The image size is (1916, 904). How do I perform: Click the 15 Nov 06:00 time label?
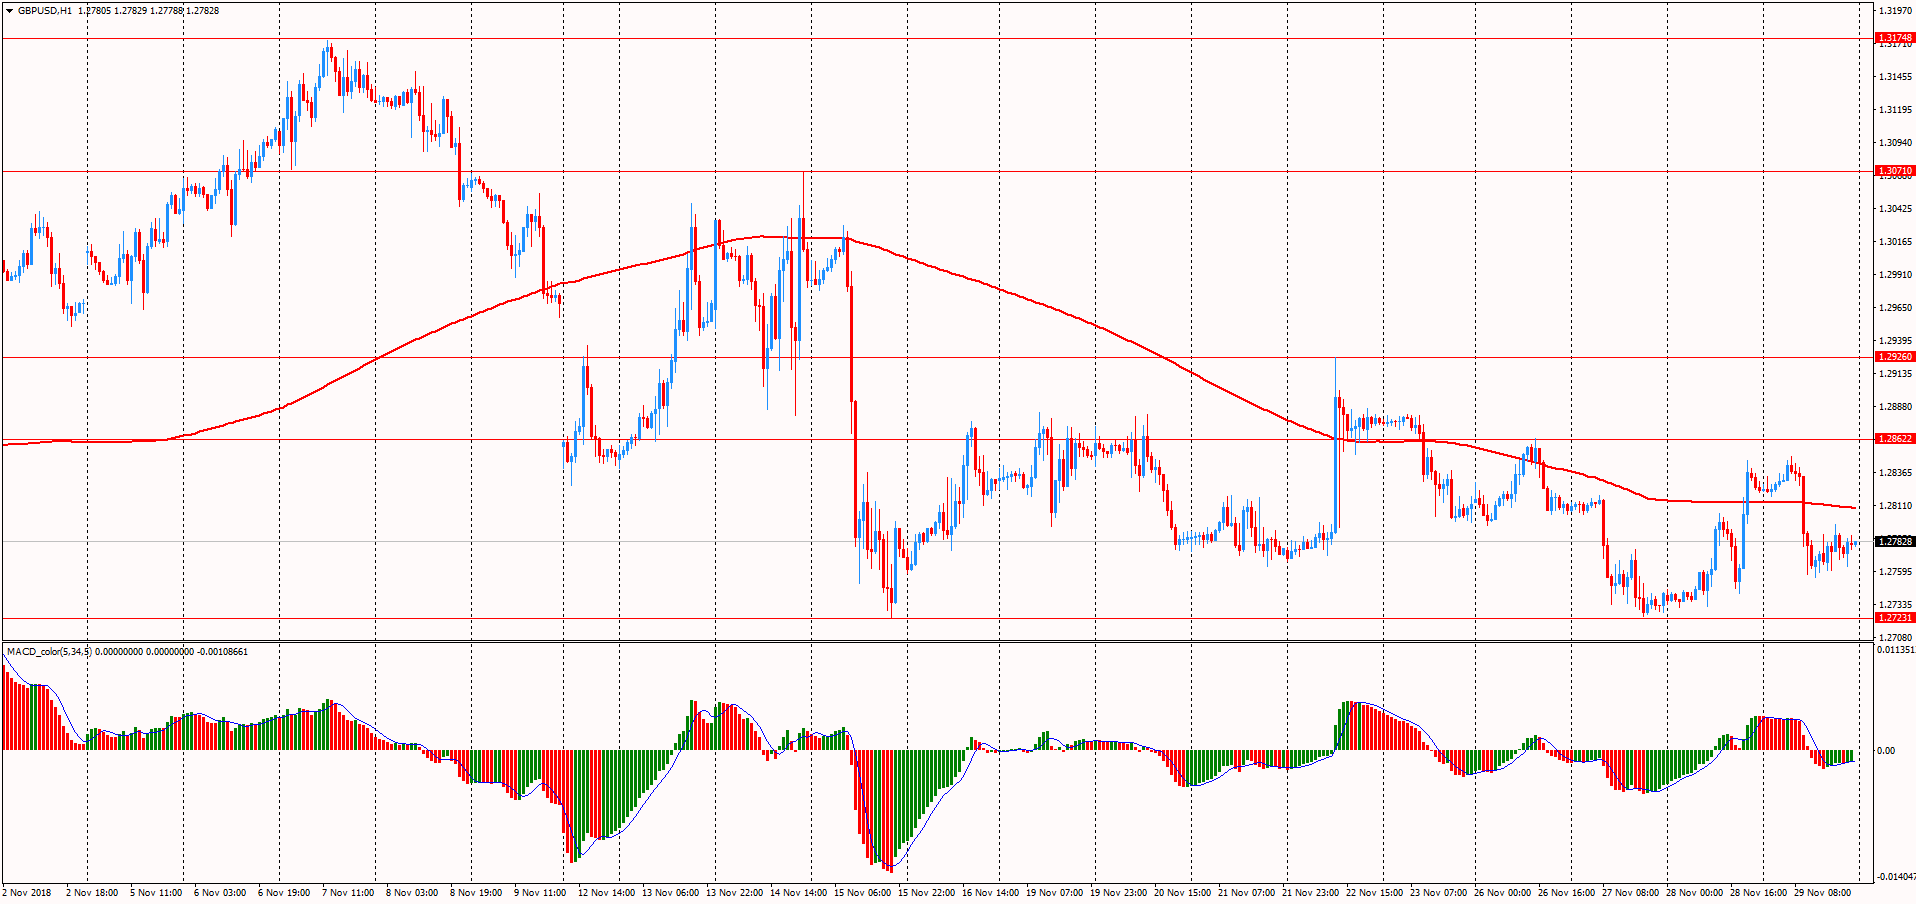tap(862, 892)
